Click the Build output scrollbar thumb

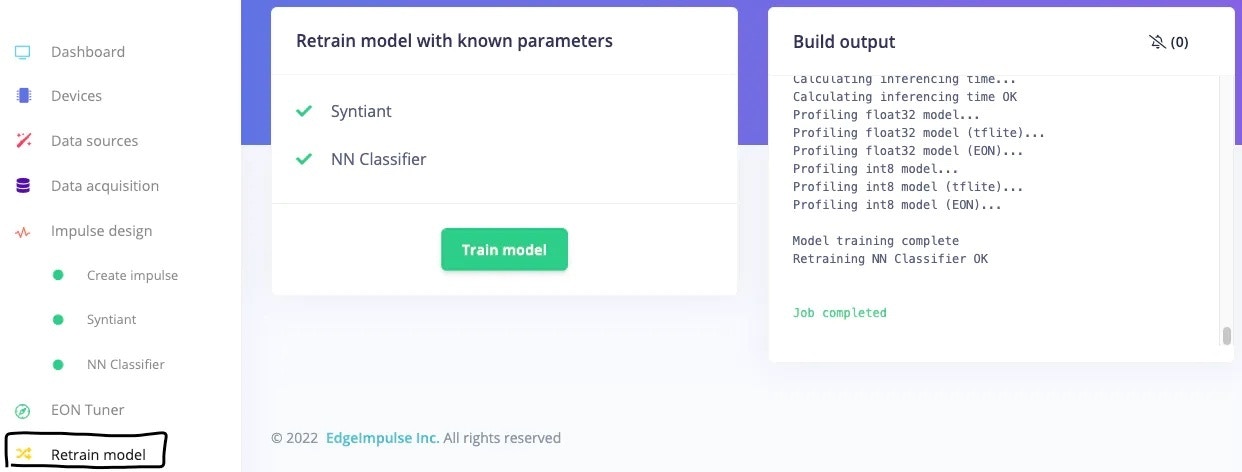pyautogui.click(x=1227, y=335)
